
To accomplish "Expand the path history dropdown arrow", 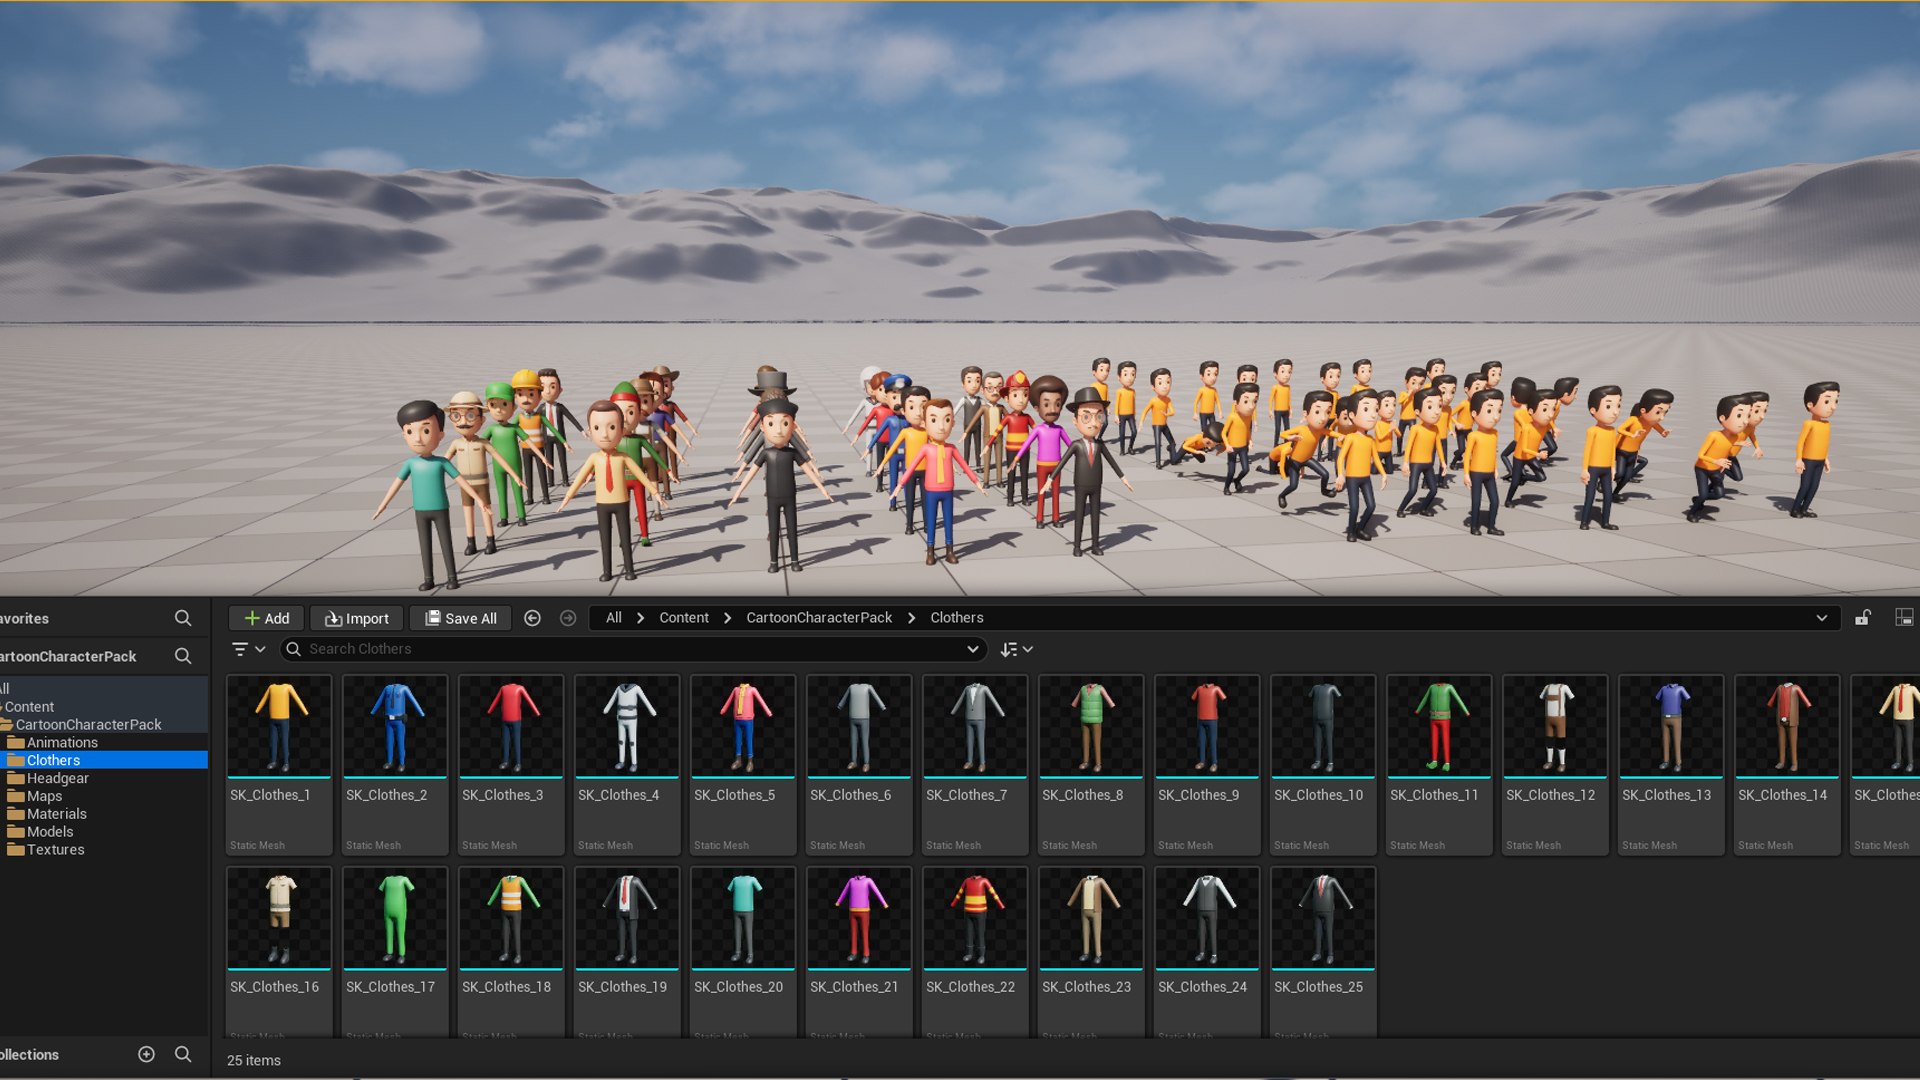I will coord(1821,618).
